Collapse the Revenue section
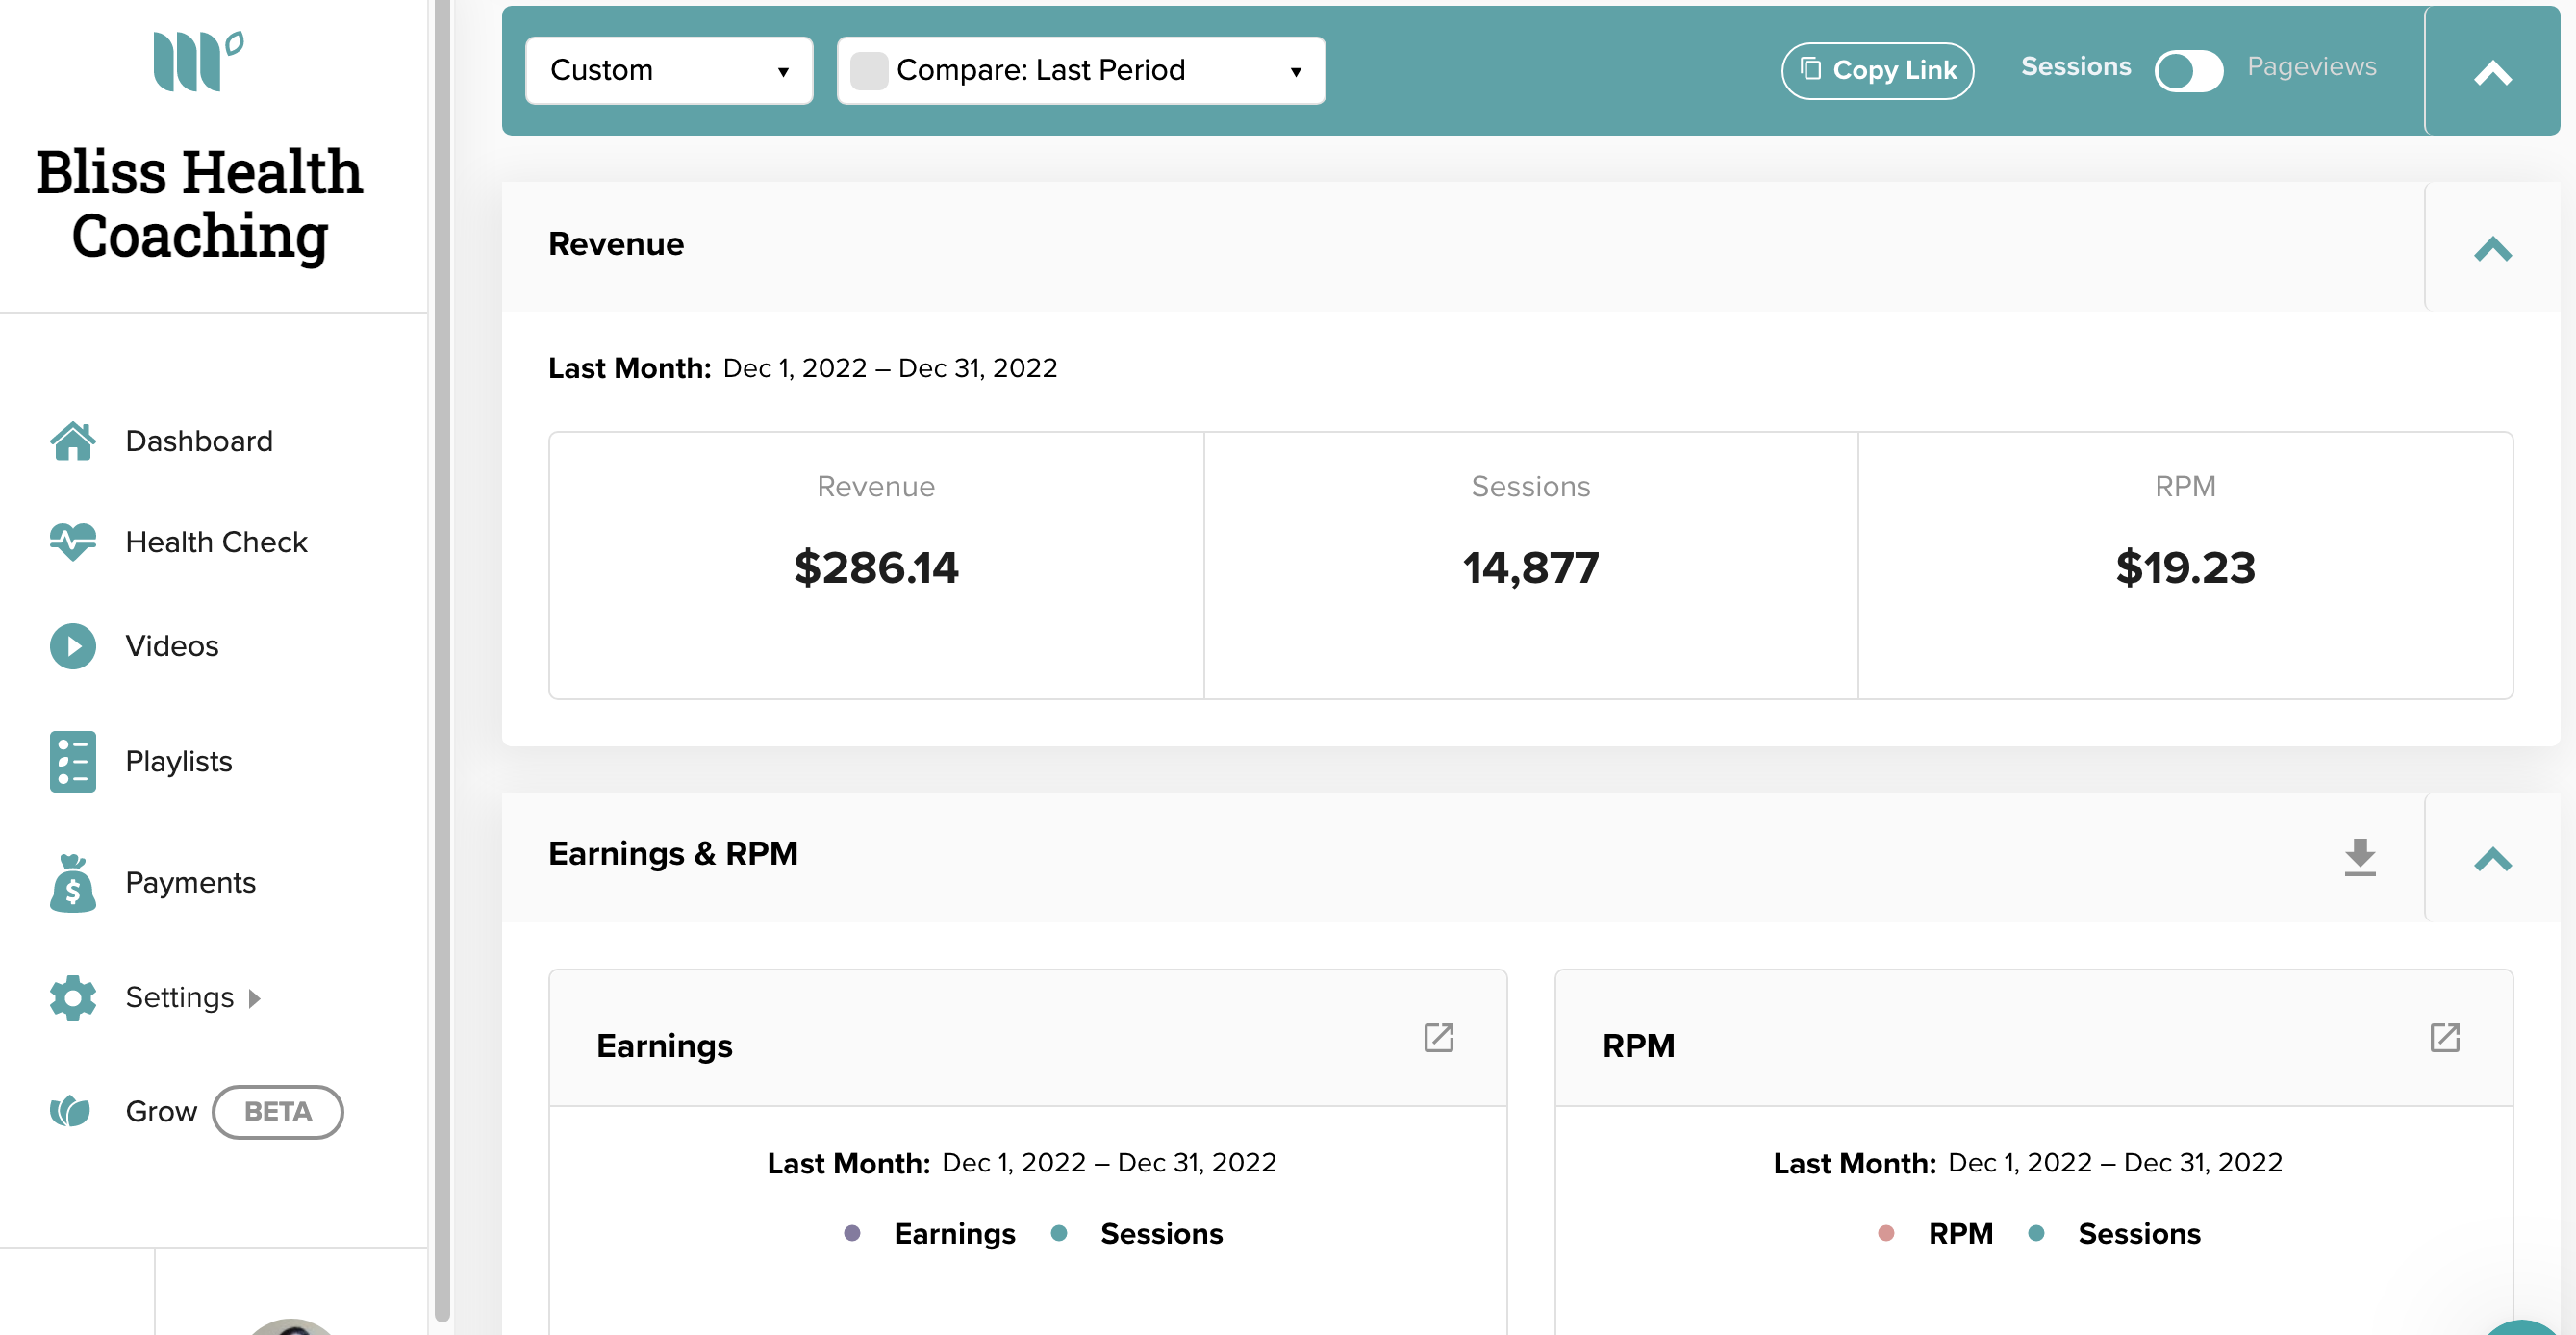Viewport: 2576px width, 1335px height. click(x=2493, y=247)
